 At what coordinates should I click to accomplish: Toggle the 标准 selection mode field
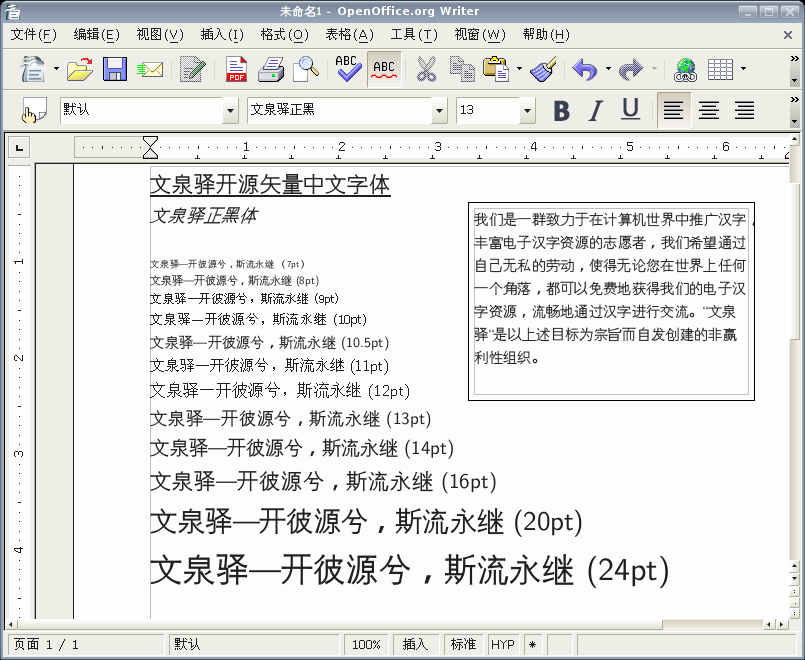[x=464, y=645]
